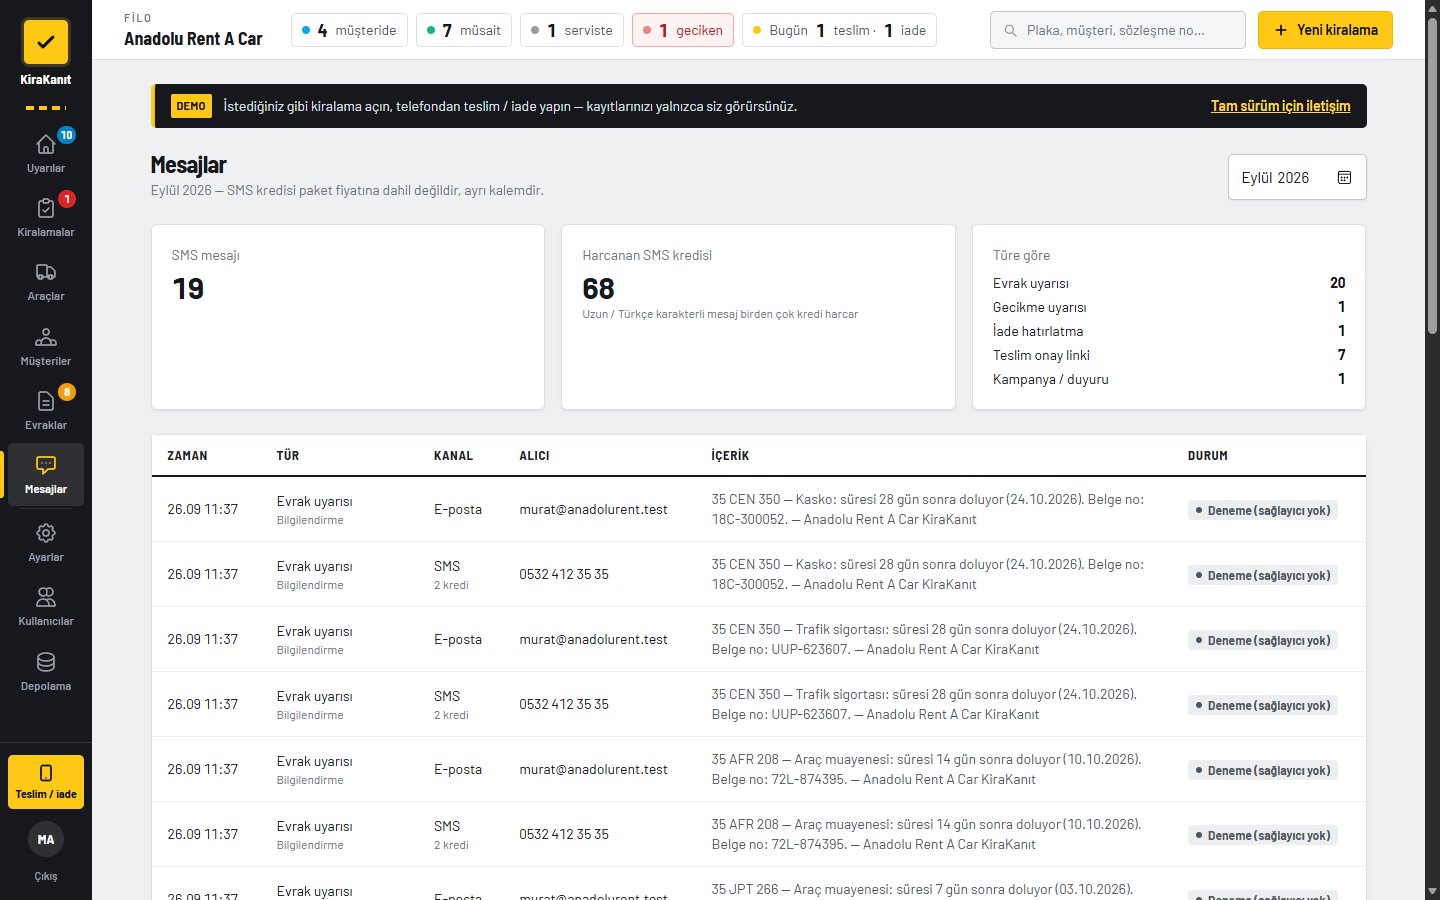Click the Mesajlar page heading

pos(188,165)
